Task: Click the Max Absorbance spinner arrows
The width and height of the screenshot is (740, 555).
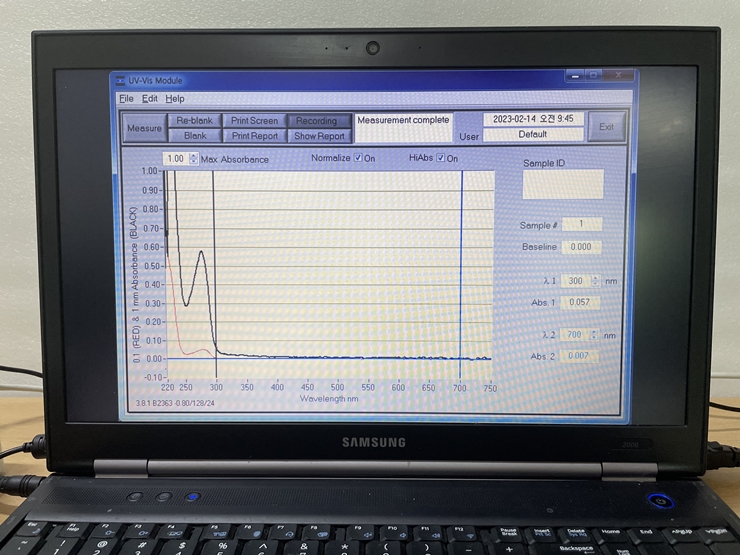Action: point(194,159)
